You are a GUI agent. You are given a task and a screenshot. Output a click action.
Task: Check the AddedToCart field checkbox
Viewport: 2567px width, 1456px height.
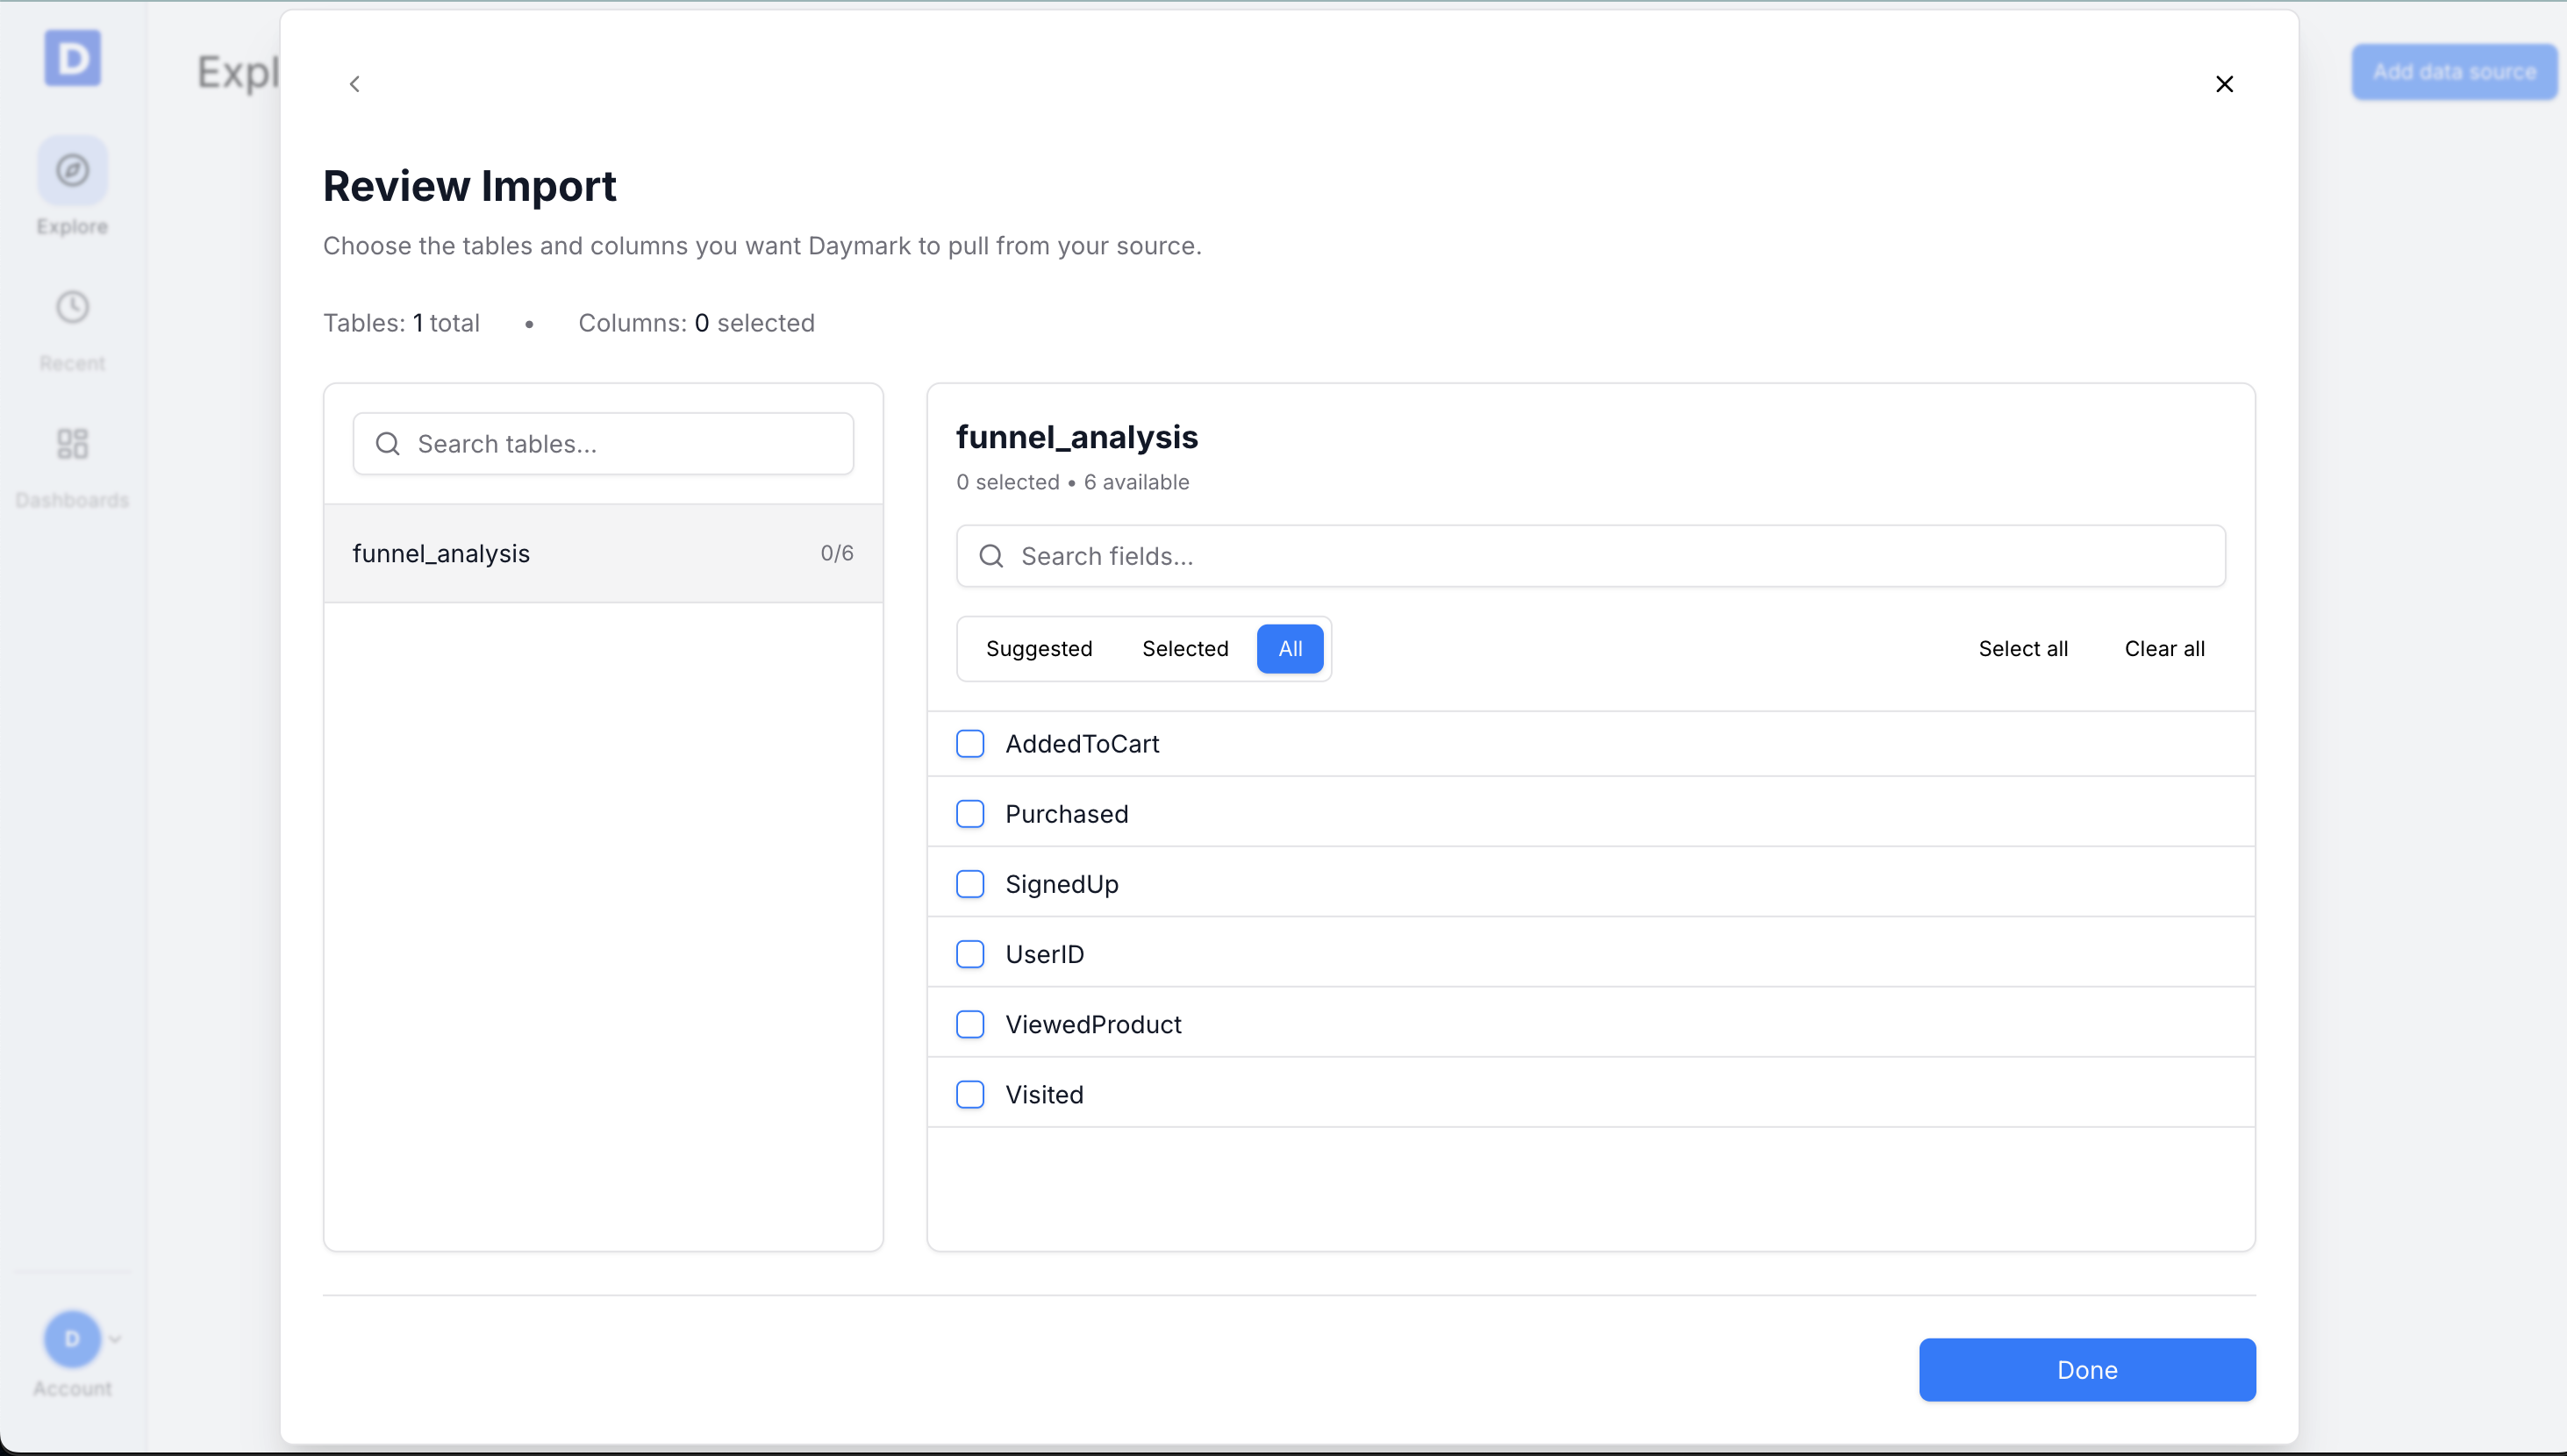pyautogui.click(x=970, y=744)
